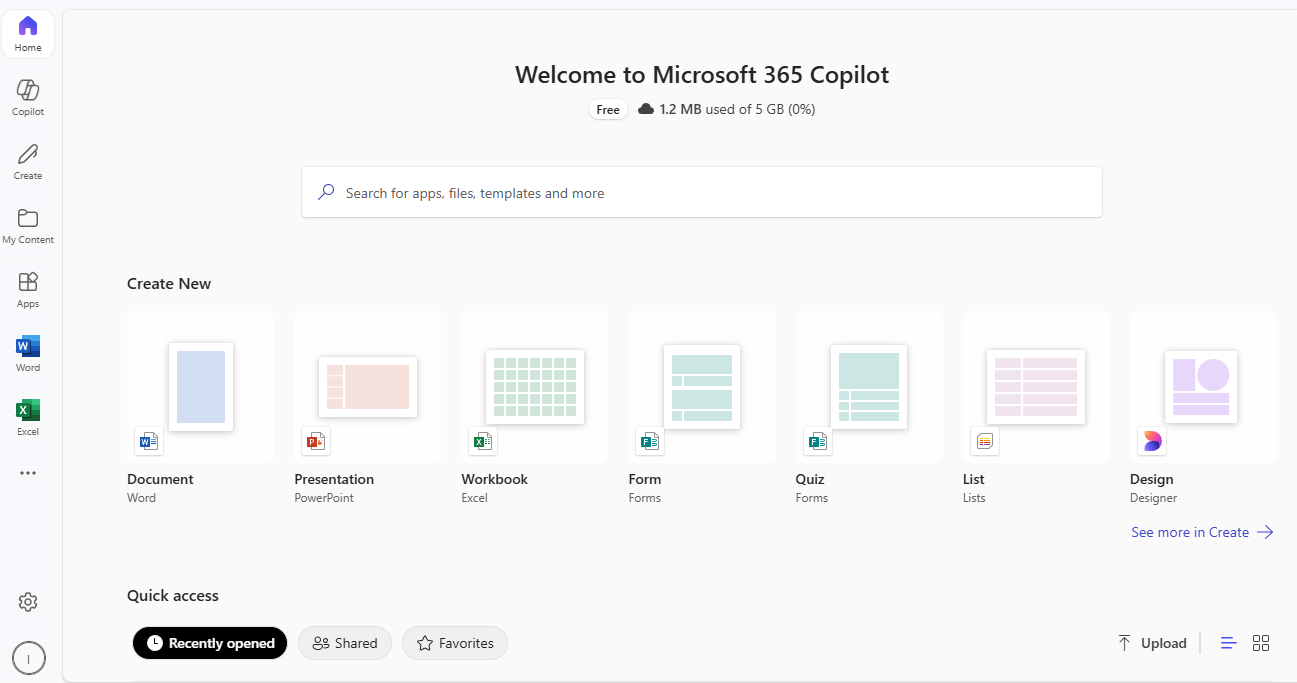The width and height of the screenshot is (1297, 683).
Task: Open My Content from the sidebar
Action: [27, 224]
